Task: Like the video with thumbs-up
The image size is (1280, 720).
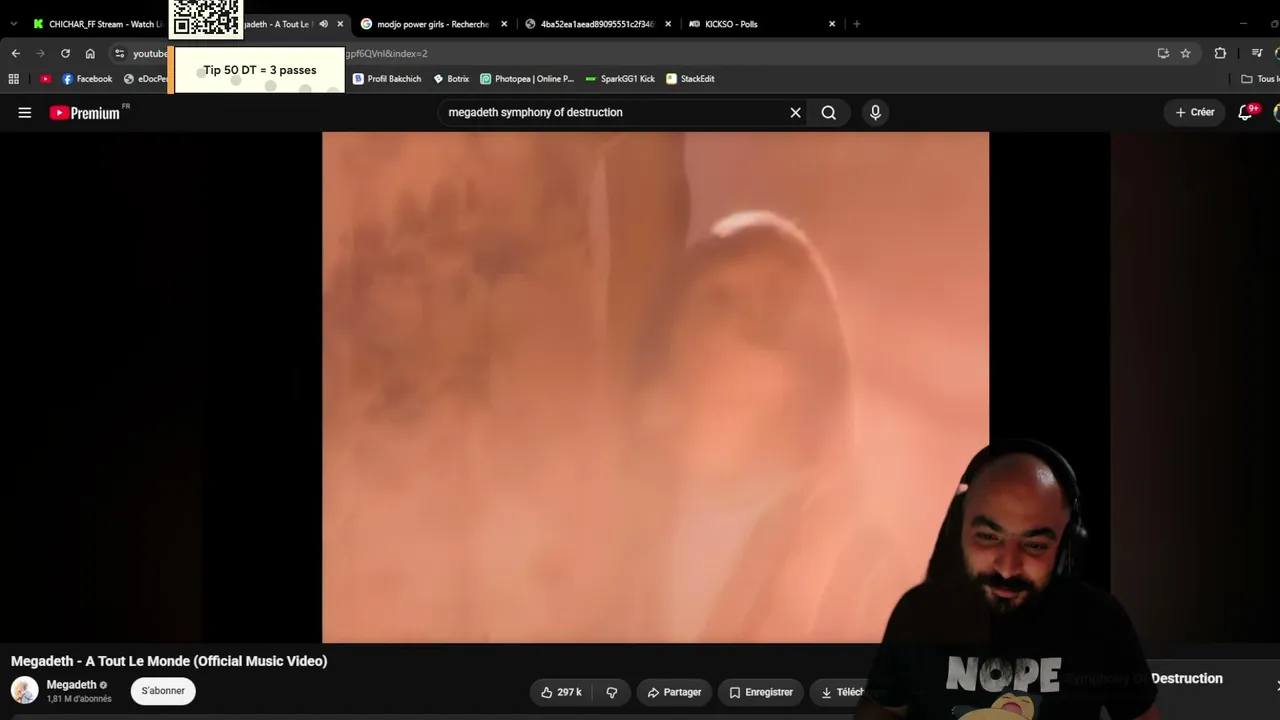Action: point(561,692)
